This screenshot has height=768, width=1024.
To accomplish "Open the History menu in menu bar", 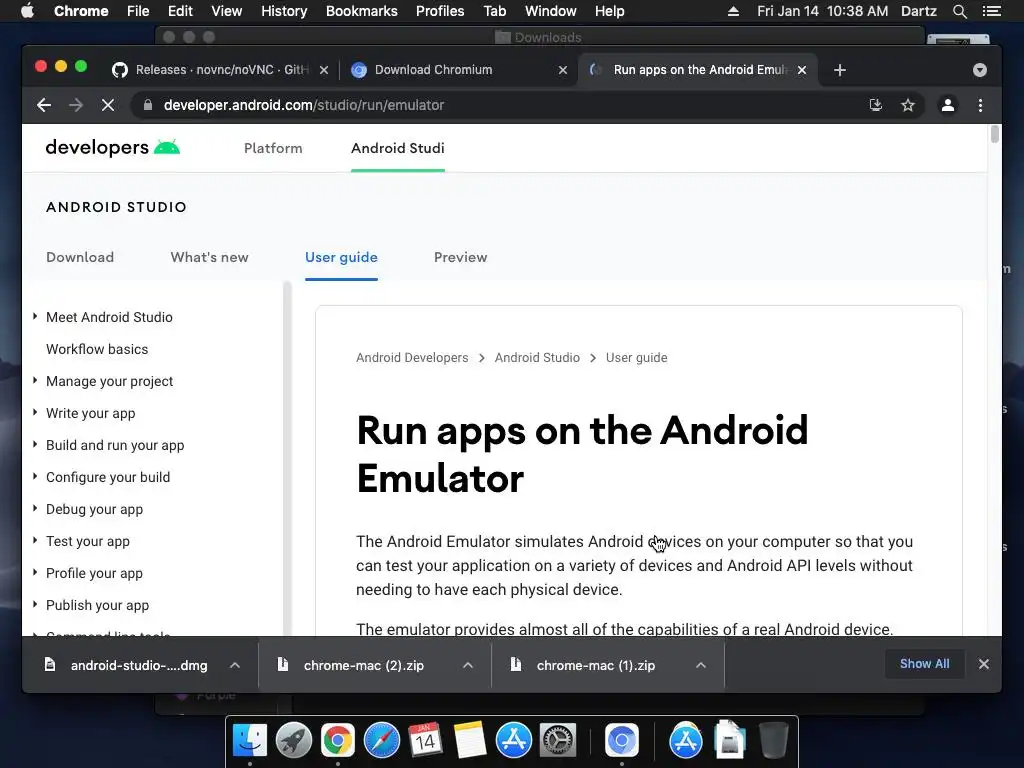I will click(x=284, y=11).
